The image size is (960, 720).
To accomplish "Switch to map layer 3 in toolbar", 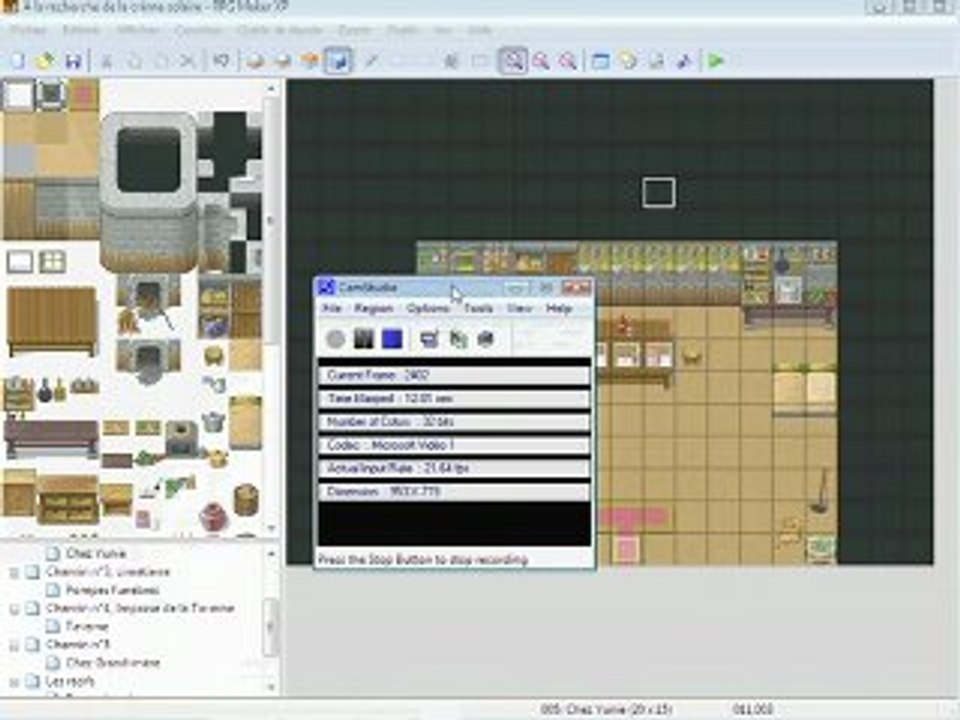I will [x=310, y=61].
